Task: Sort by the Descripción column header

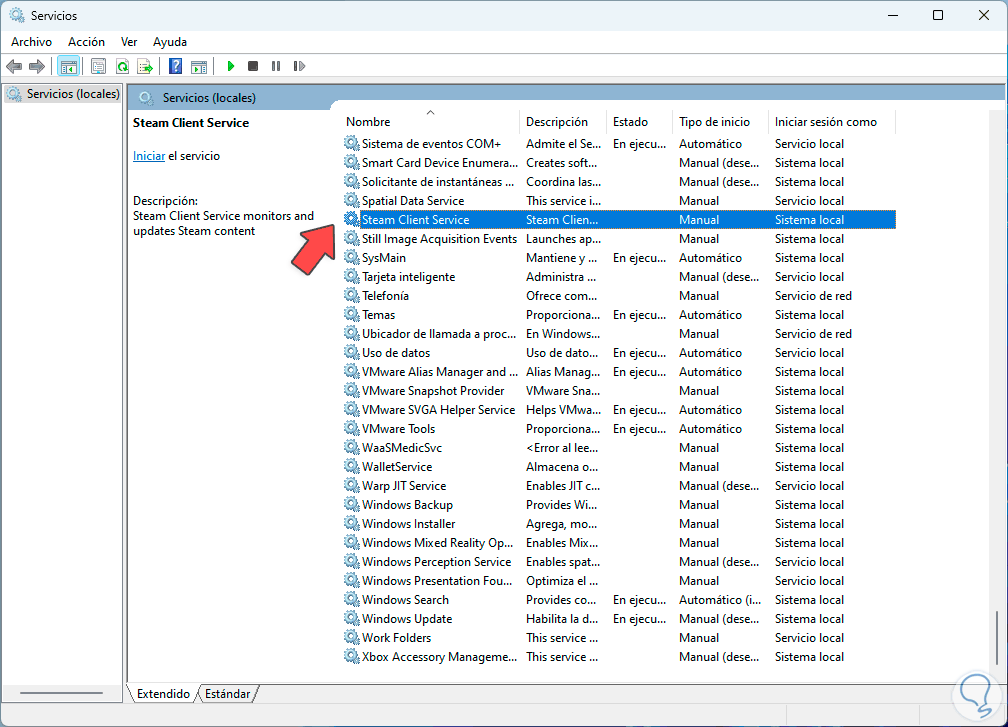Action: pos(562,121)
